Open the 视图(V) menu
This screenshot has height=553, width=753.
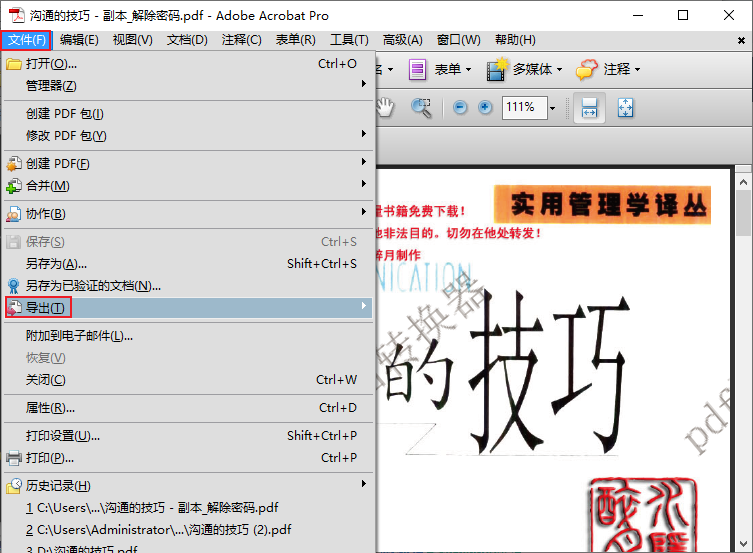[x=133, y=40]
